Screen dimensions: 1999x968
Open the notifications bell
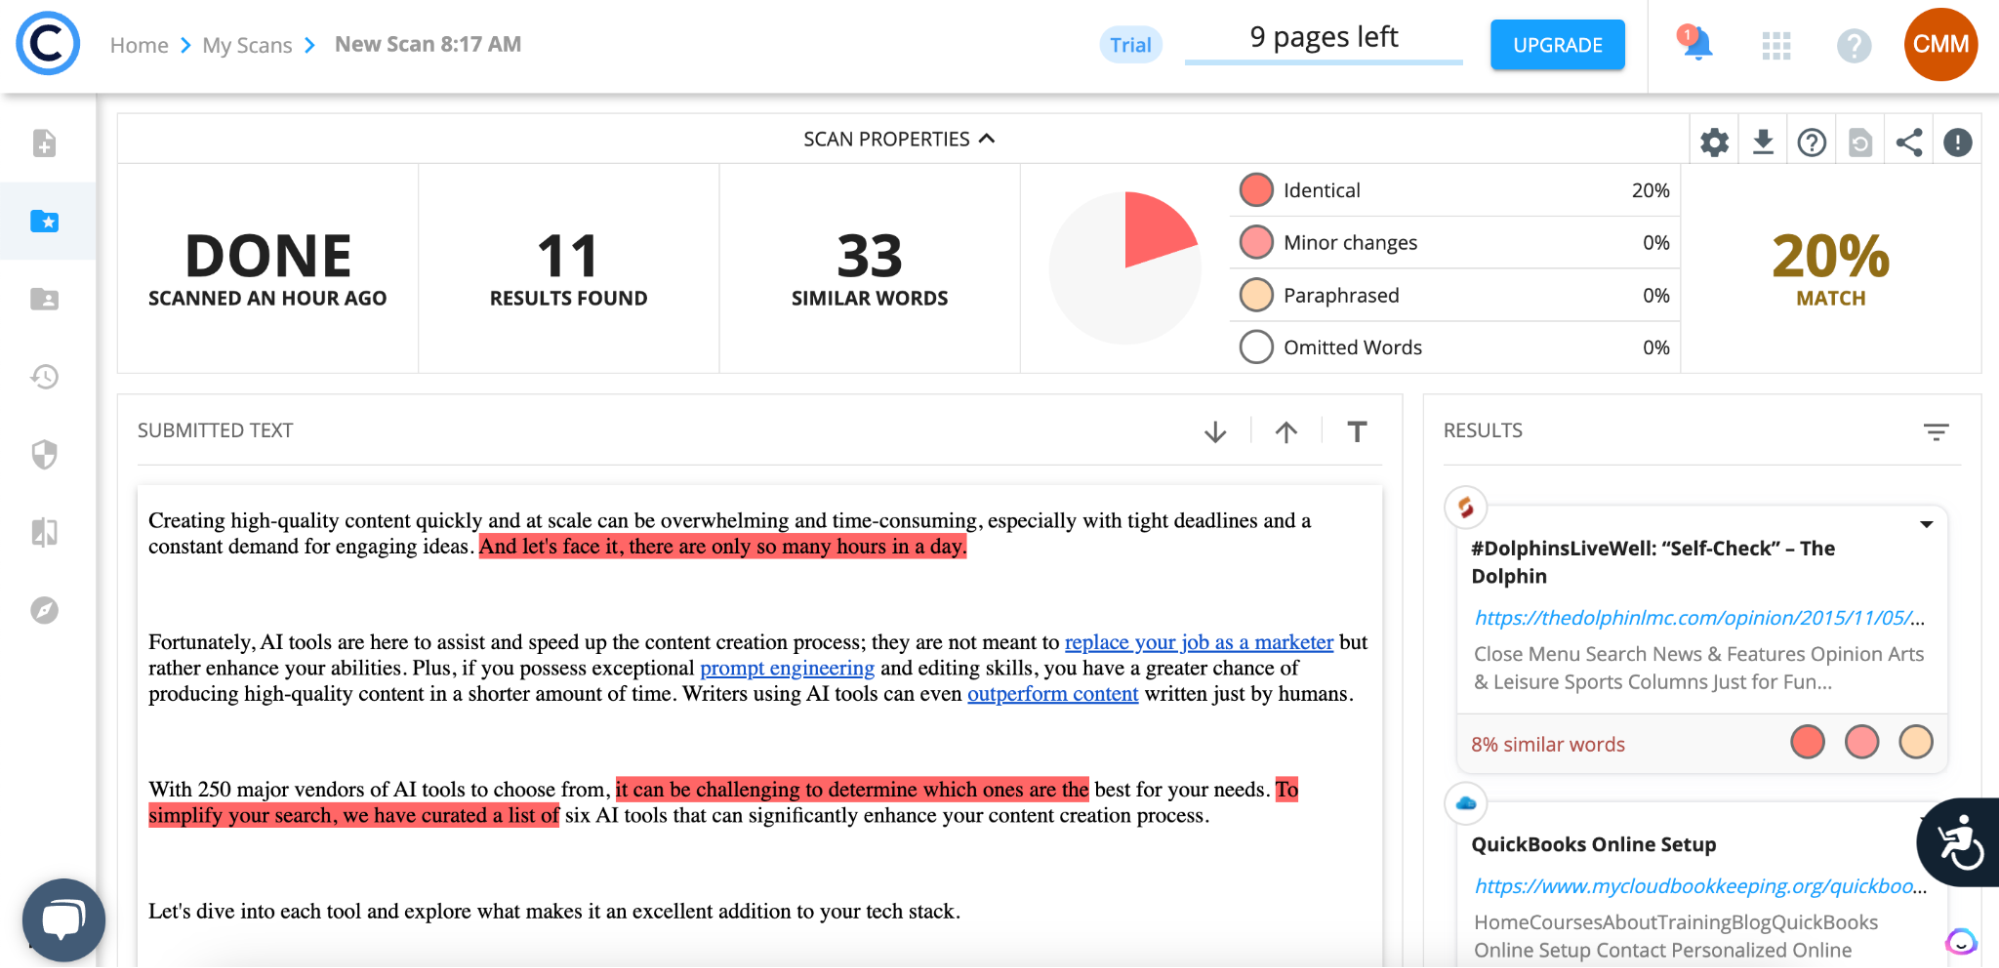[x=1696, y=45]
